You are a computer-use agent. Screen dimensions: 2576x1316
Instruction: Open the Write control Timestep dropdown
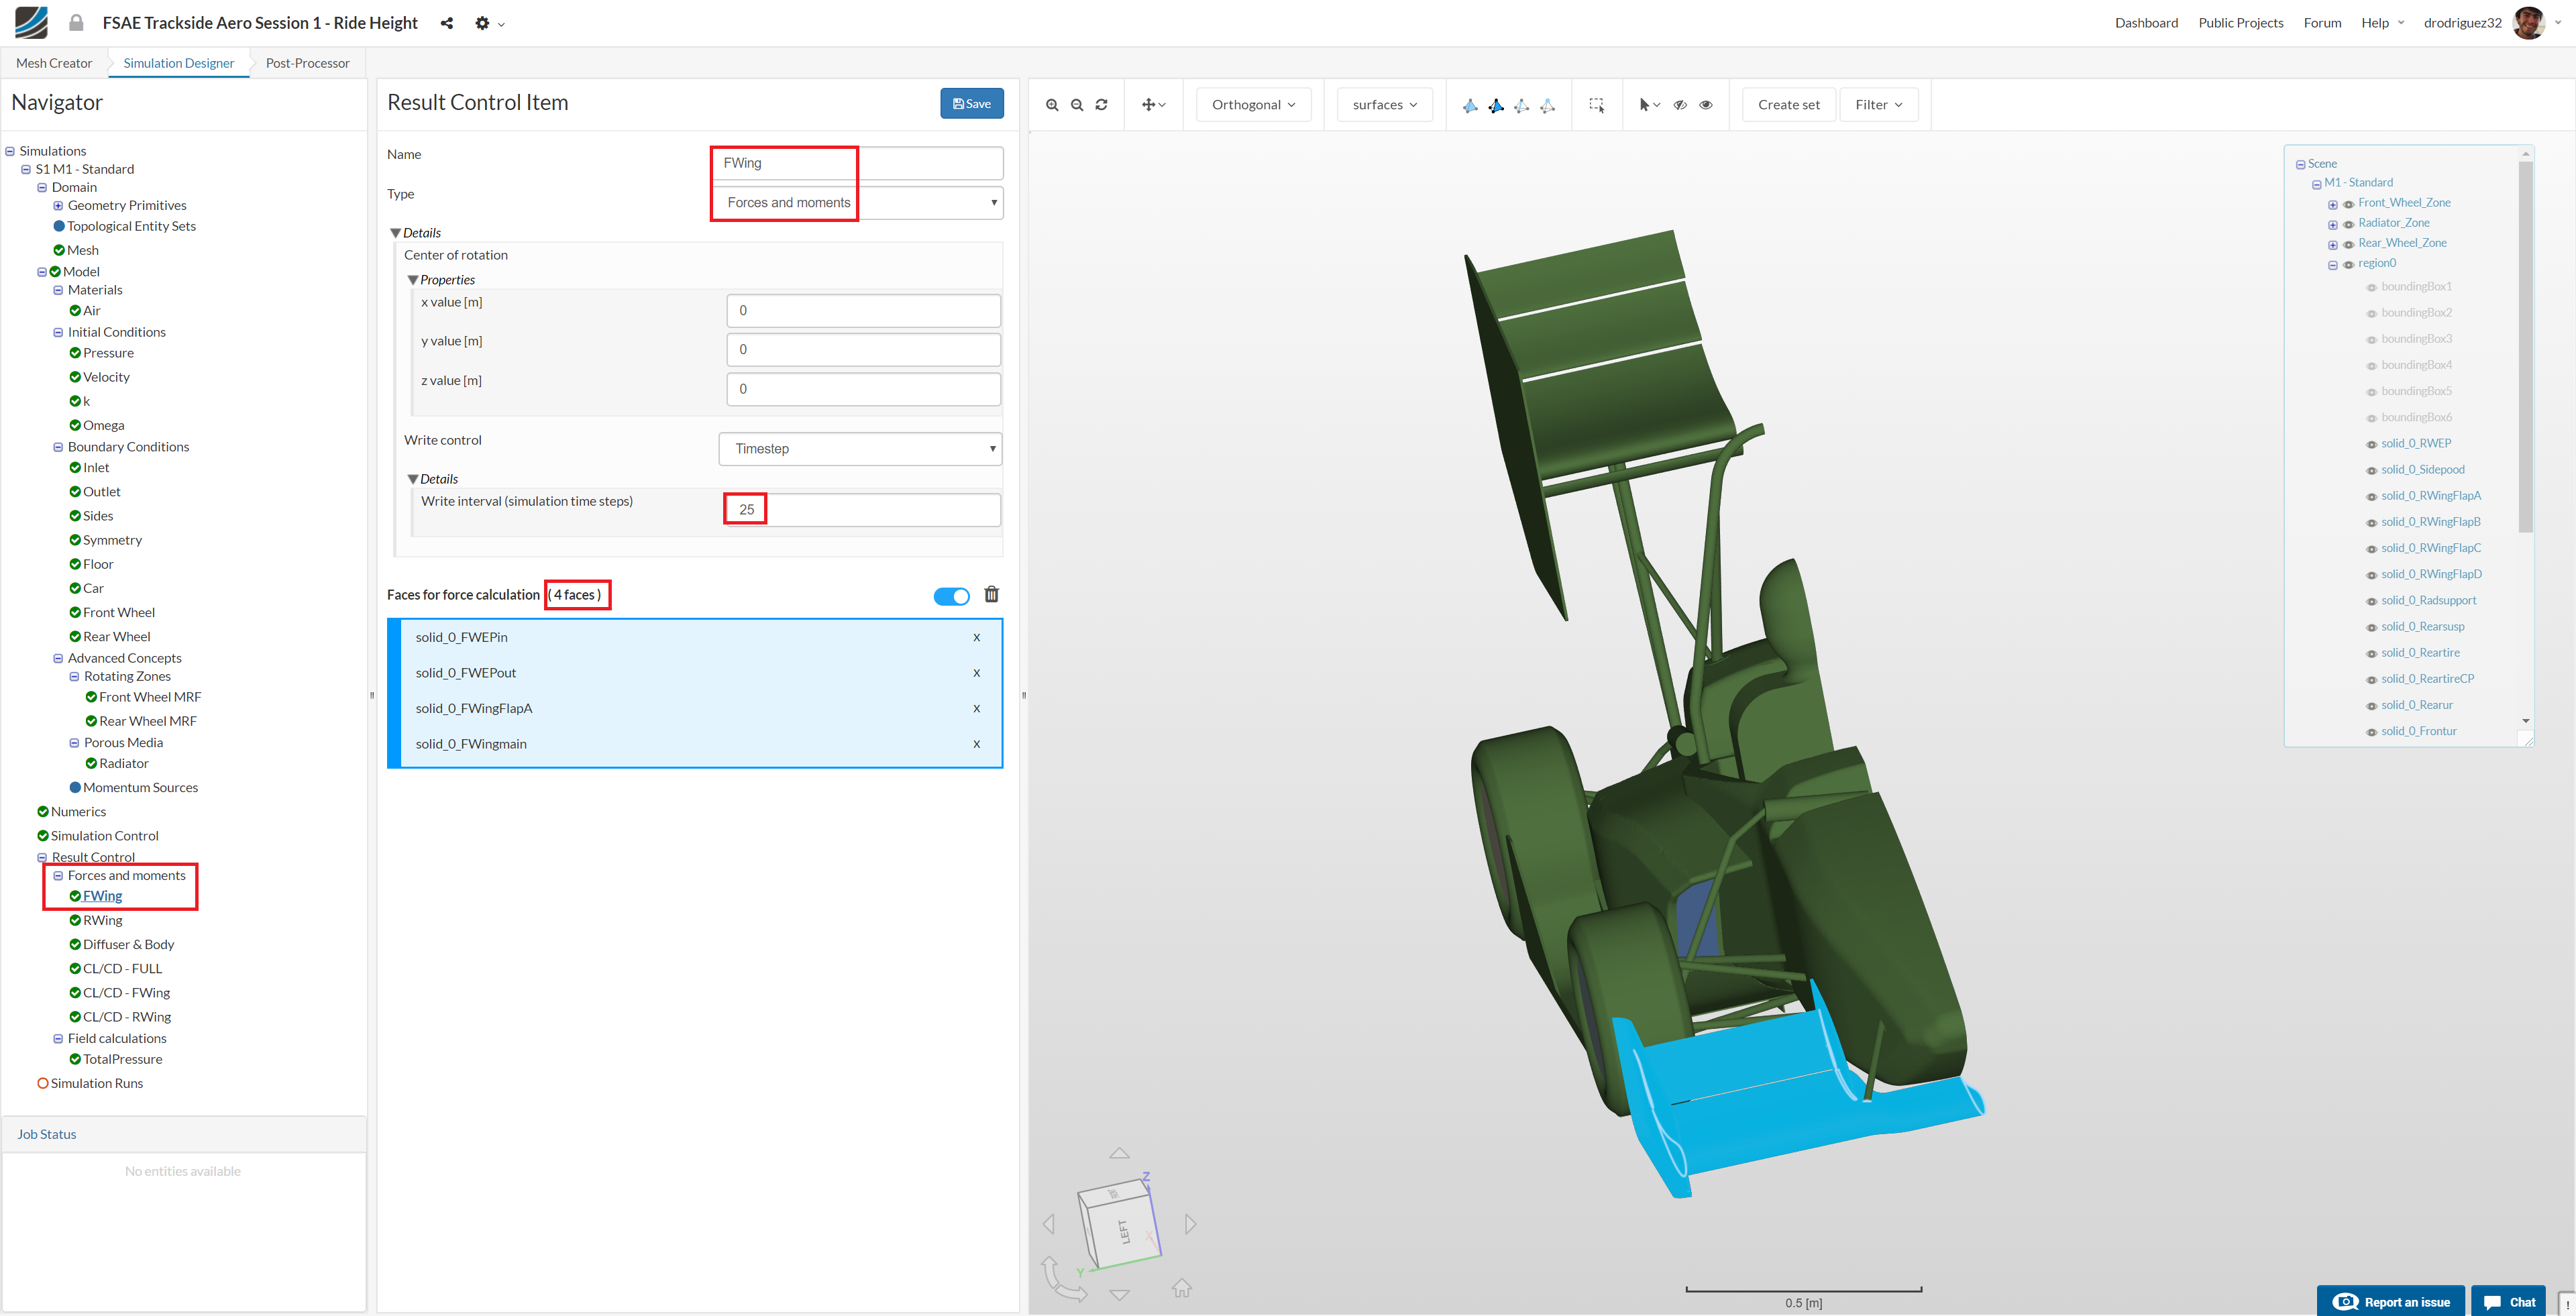point(860,449)
